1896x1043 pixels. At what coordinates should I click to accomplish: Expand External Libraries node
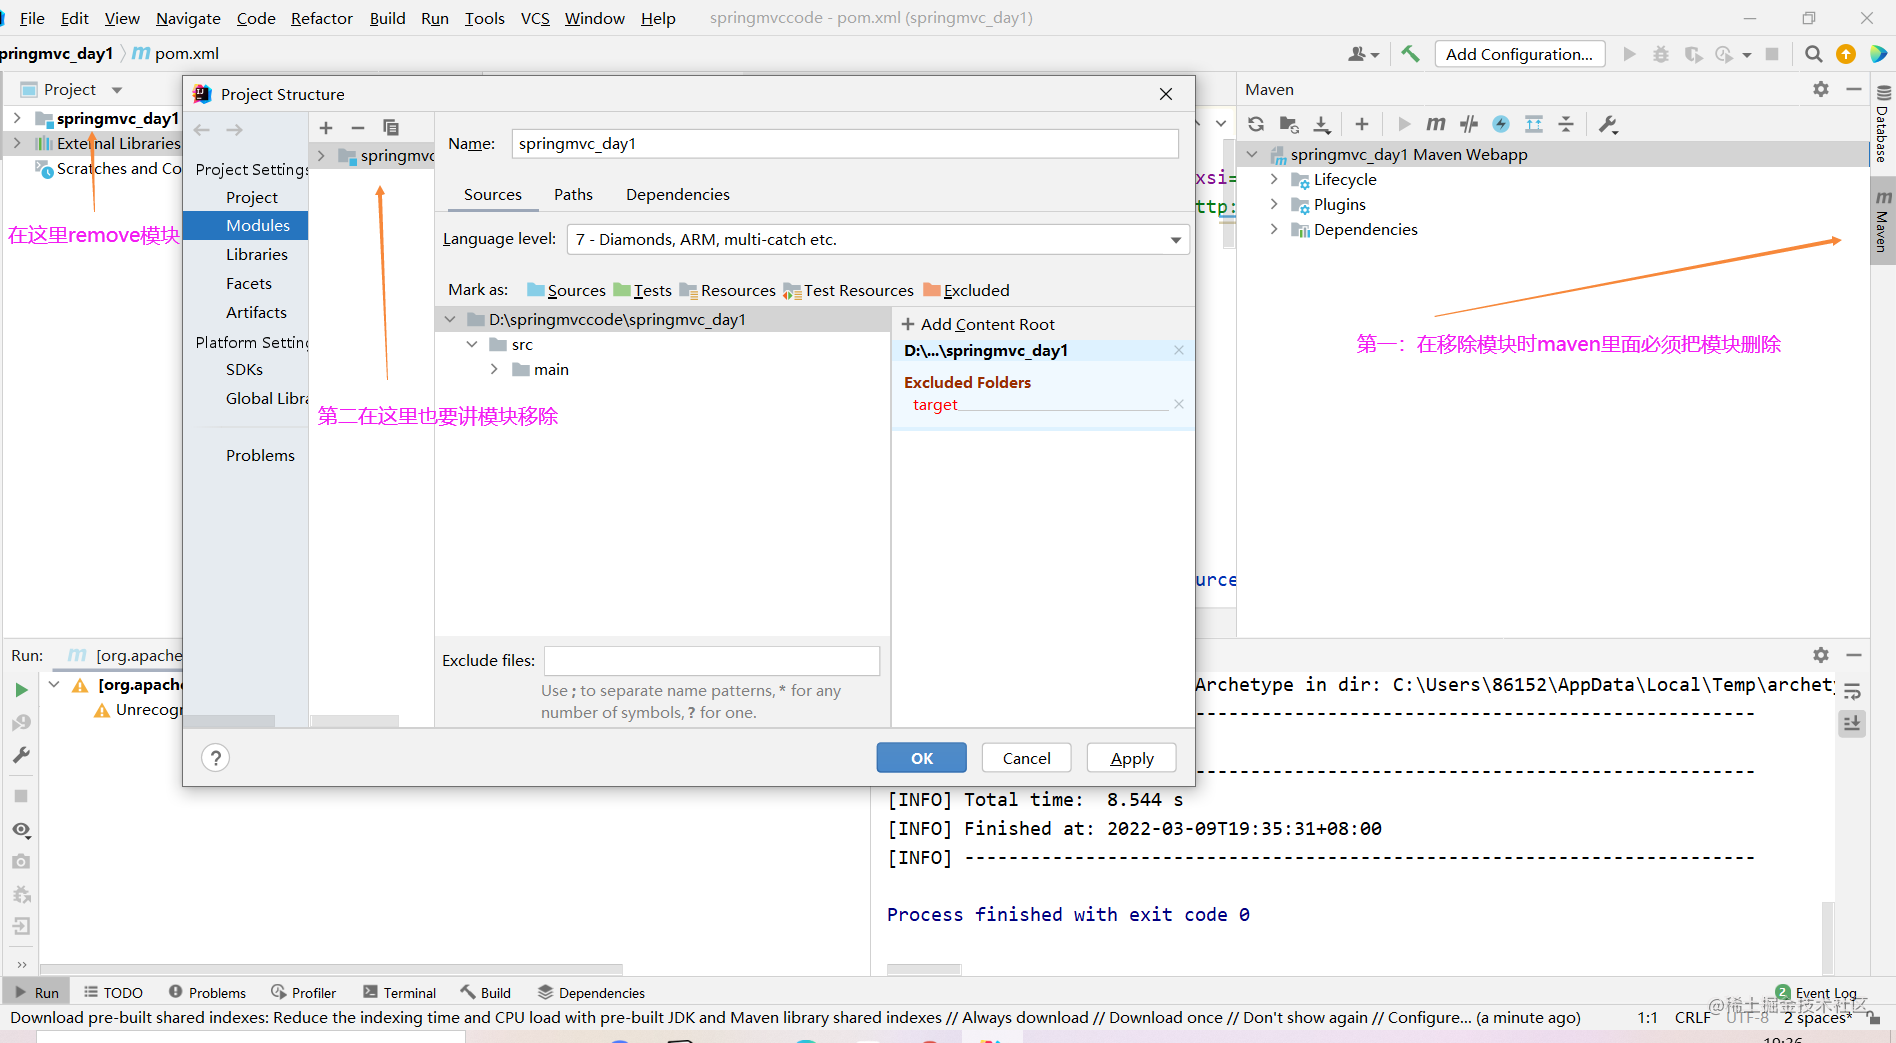coord(17,143)
